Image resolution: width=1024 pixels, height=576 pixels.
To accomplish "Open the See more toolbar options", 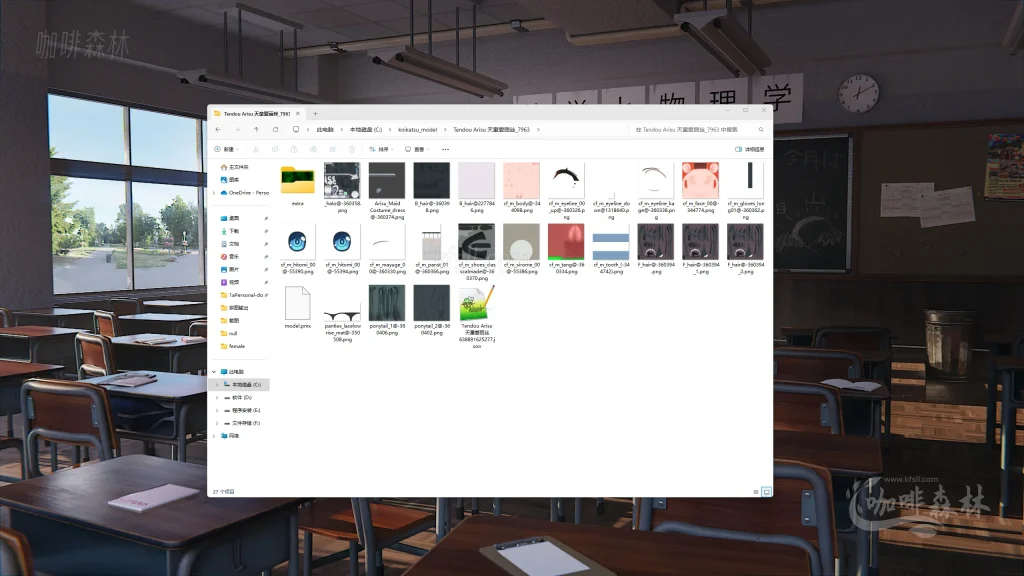I will [x=446, y=149].
